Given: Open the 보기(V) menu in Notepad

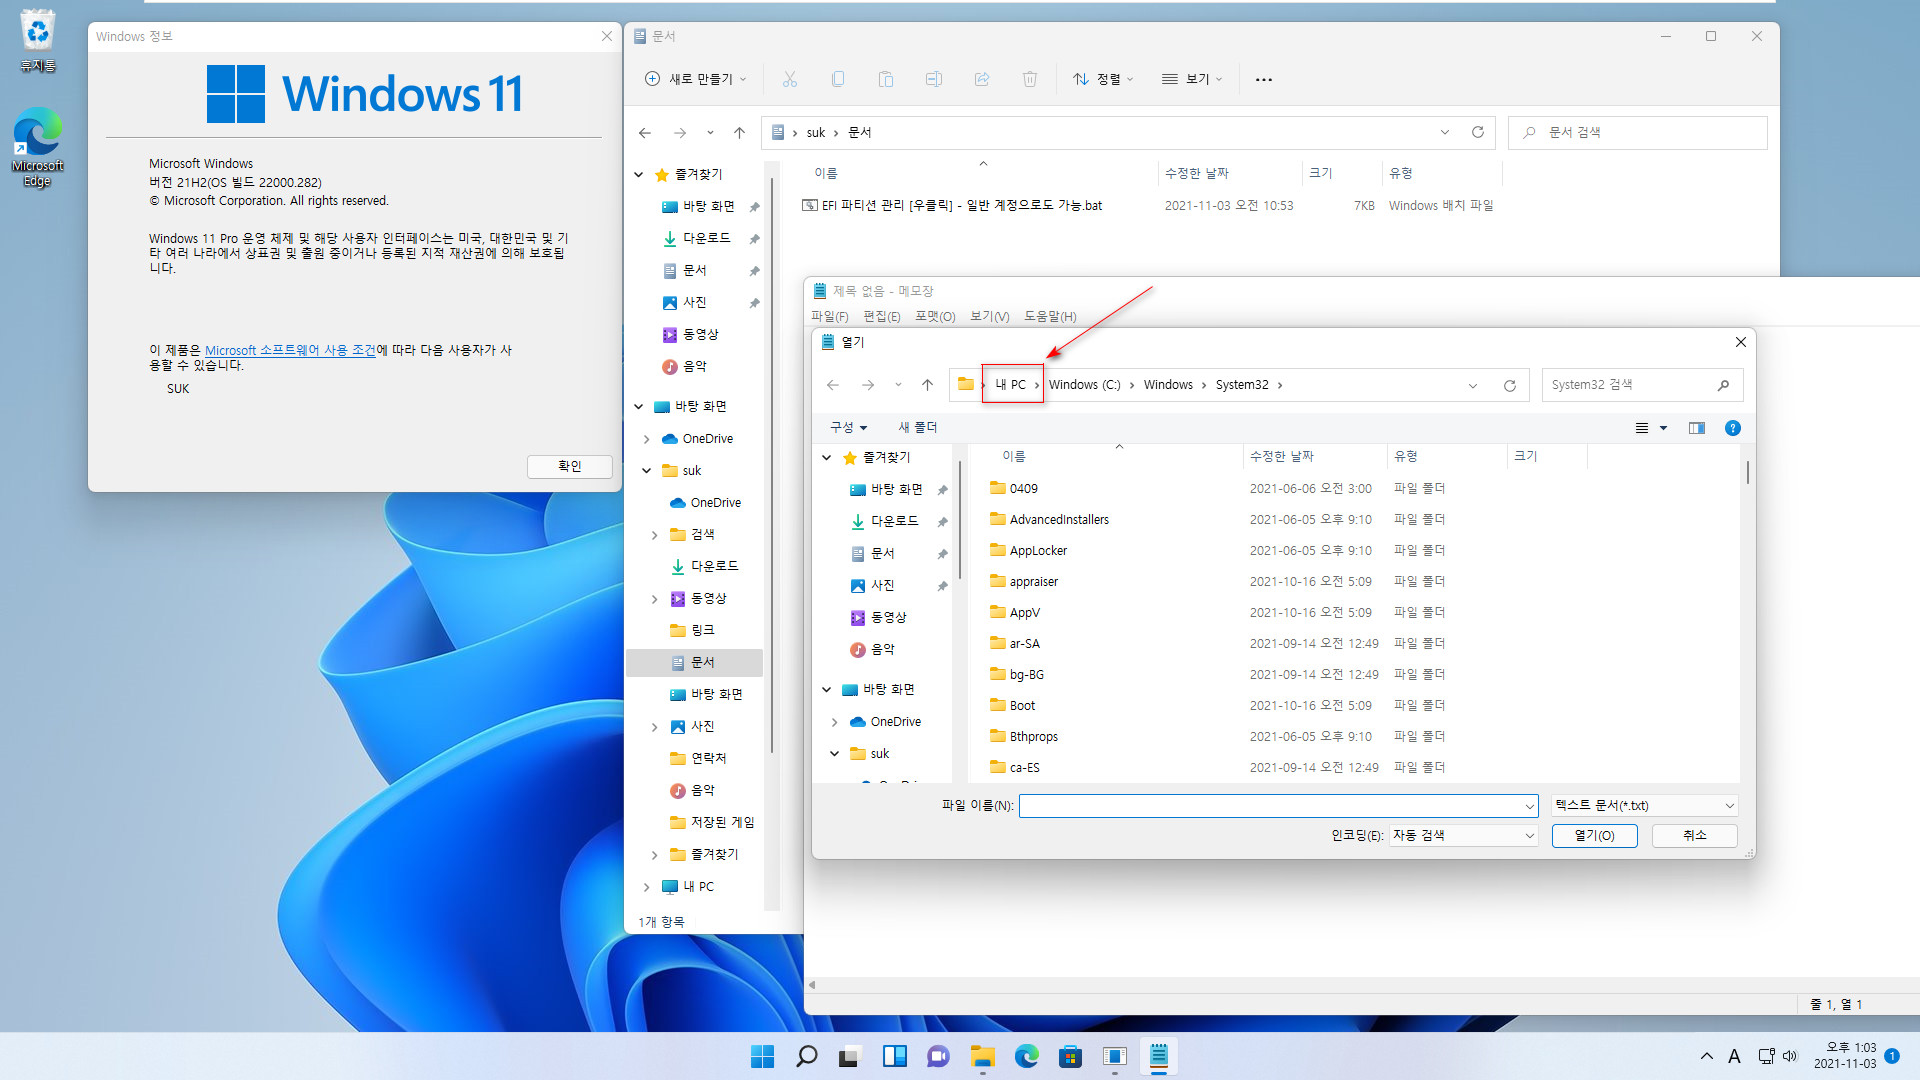Looking at the screenshot, I should tap(990, 316).
